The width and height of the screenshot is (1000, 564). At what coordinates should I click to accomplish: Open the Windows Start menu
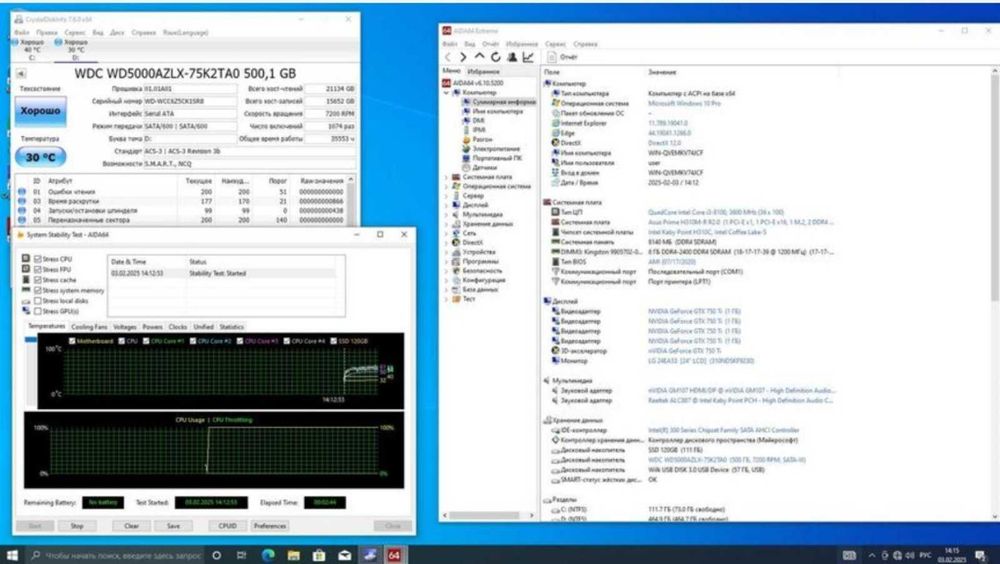click(12, 555)
